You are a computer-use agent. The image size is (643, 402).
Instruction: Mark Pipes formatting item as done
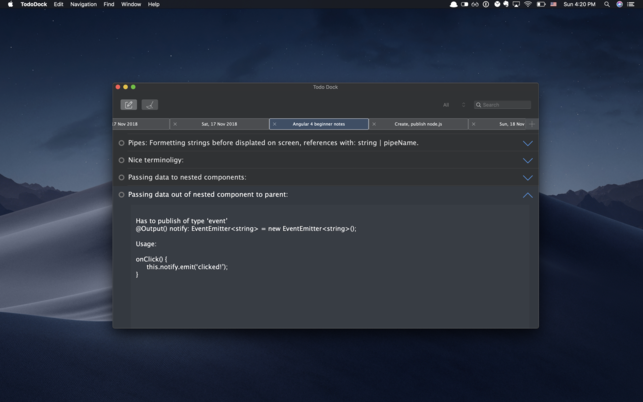121,143
